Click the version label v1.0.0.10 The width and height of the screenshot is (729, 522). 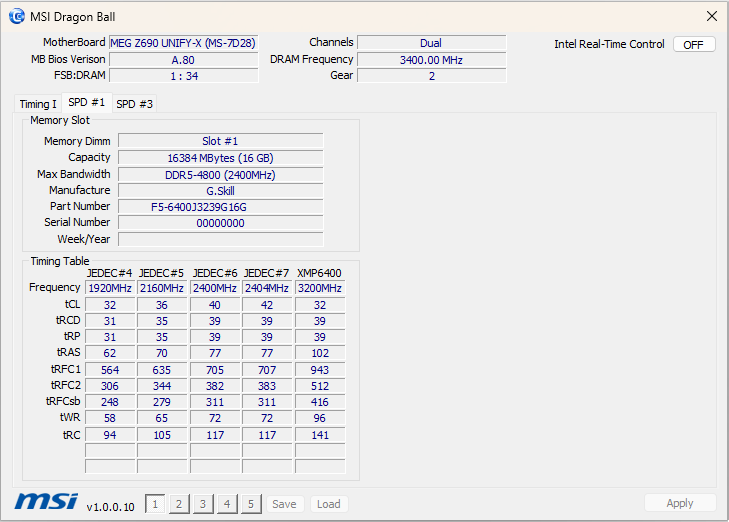click(x=111, y=507)
